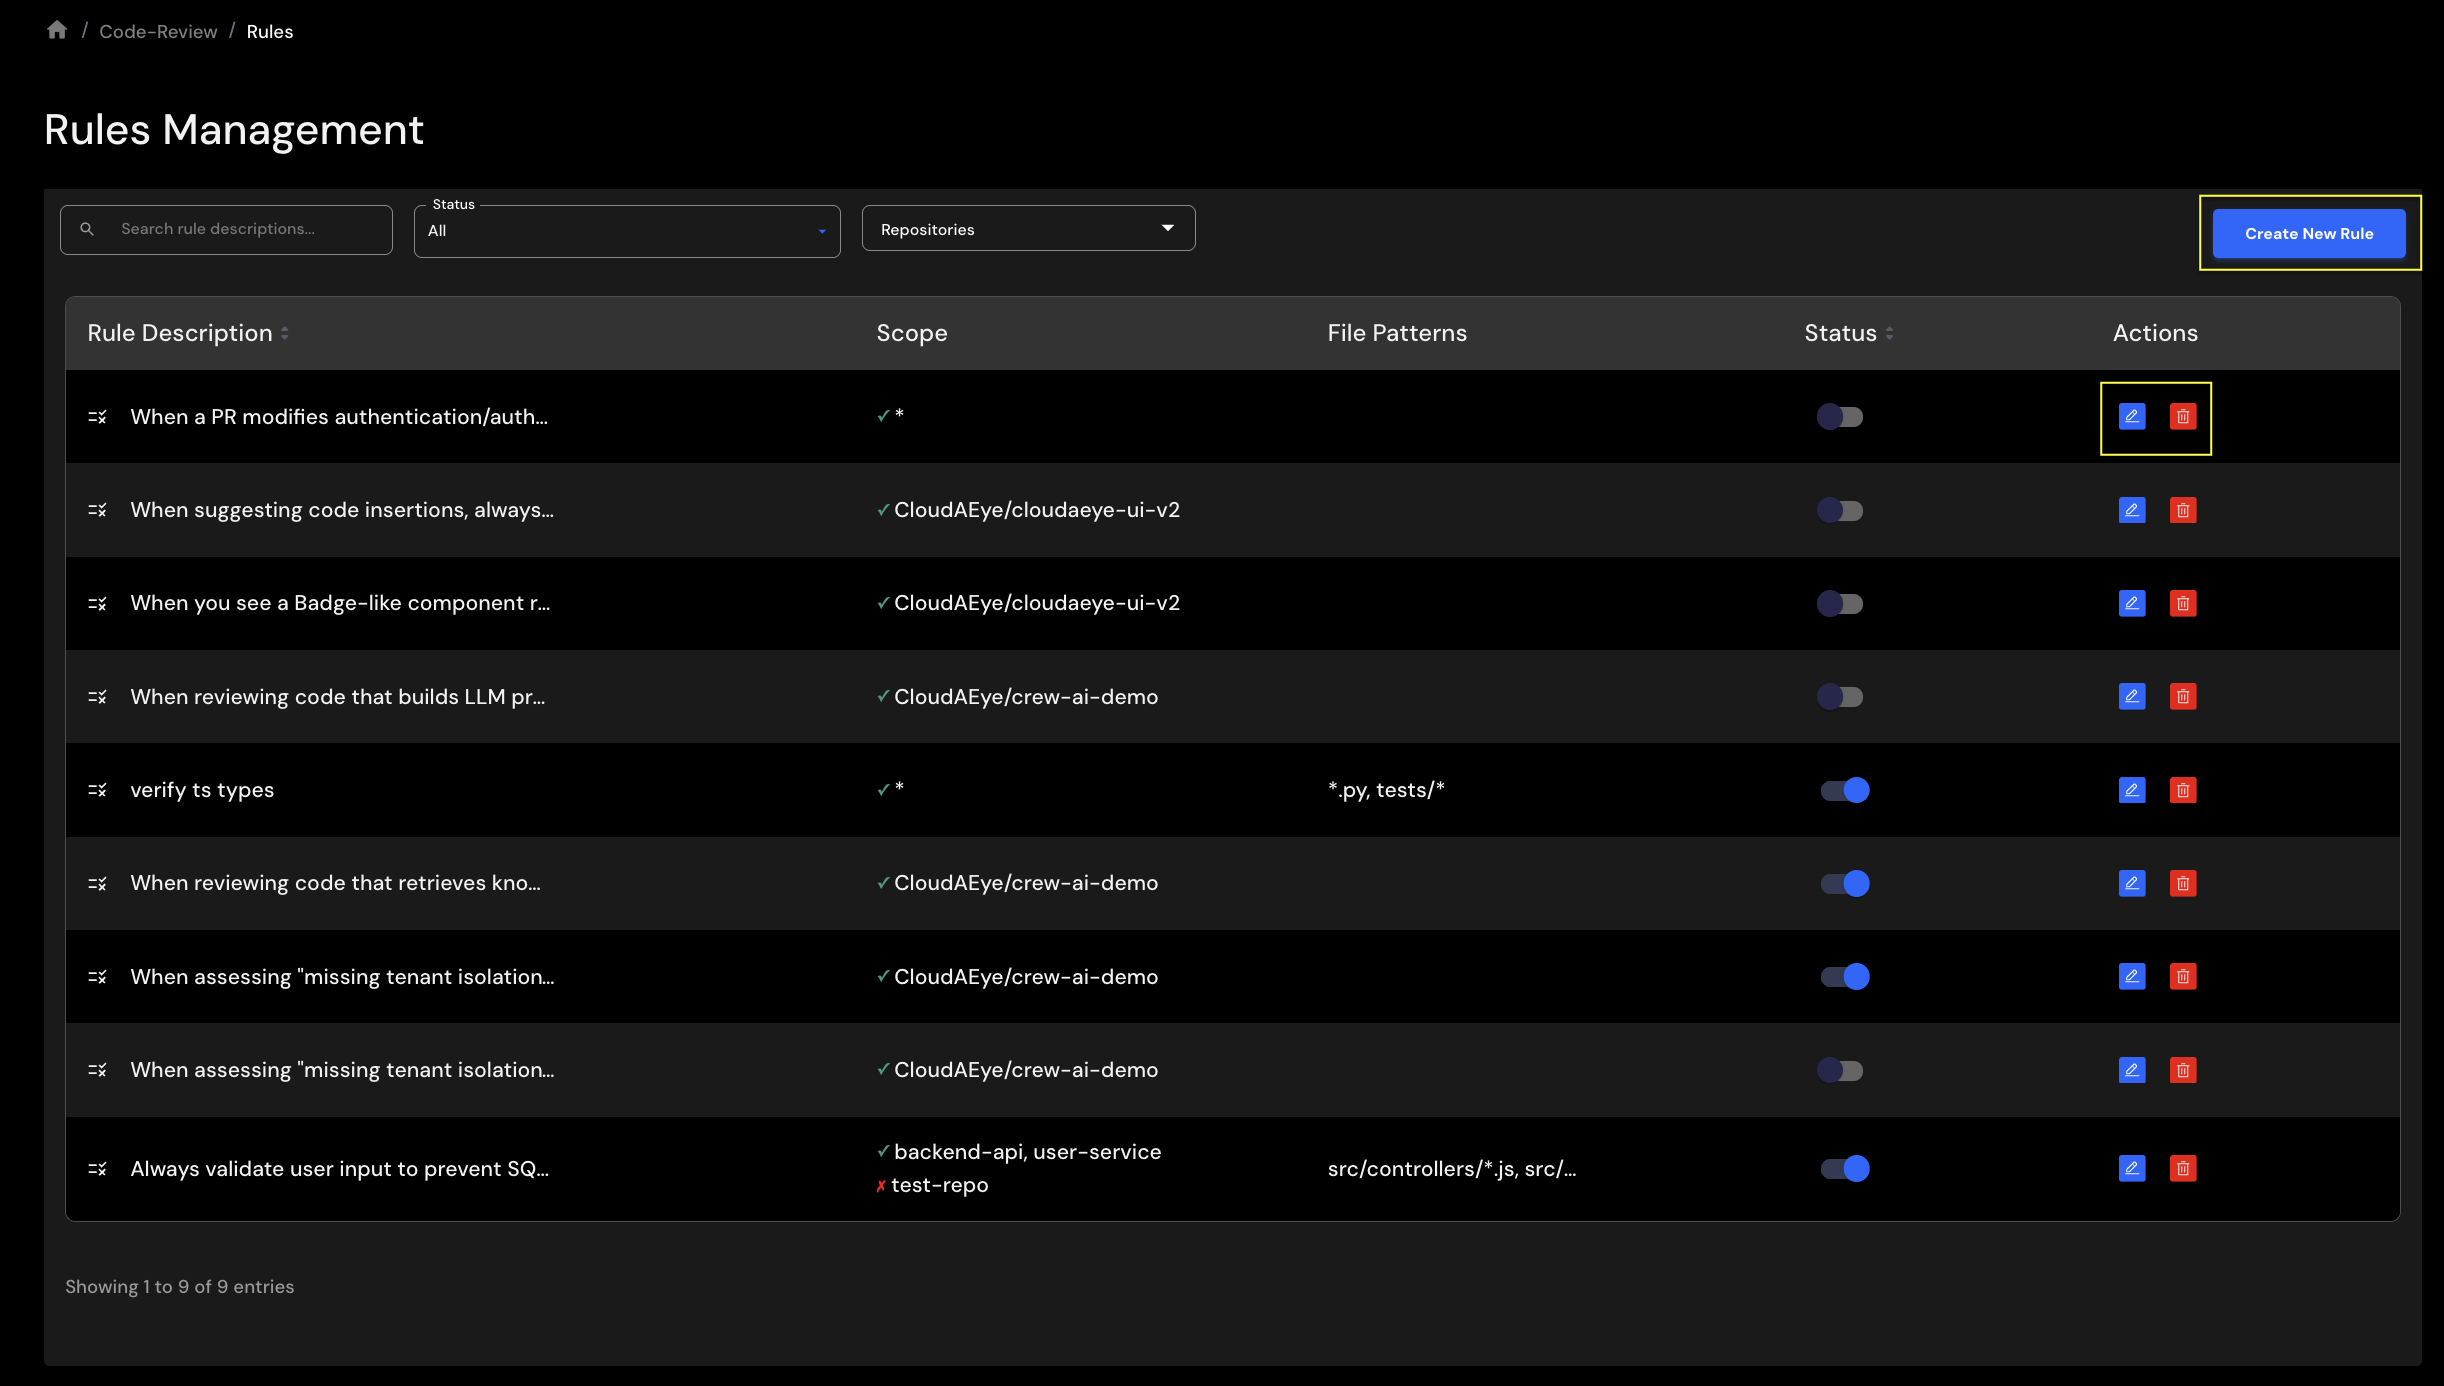Open the Status filter dropdown
This screenshot has width=2444, height=1386.
(x=626, y=231)
